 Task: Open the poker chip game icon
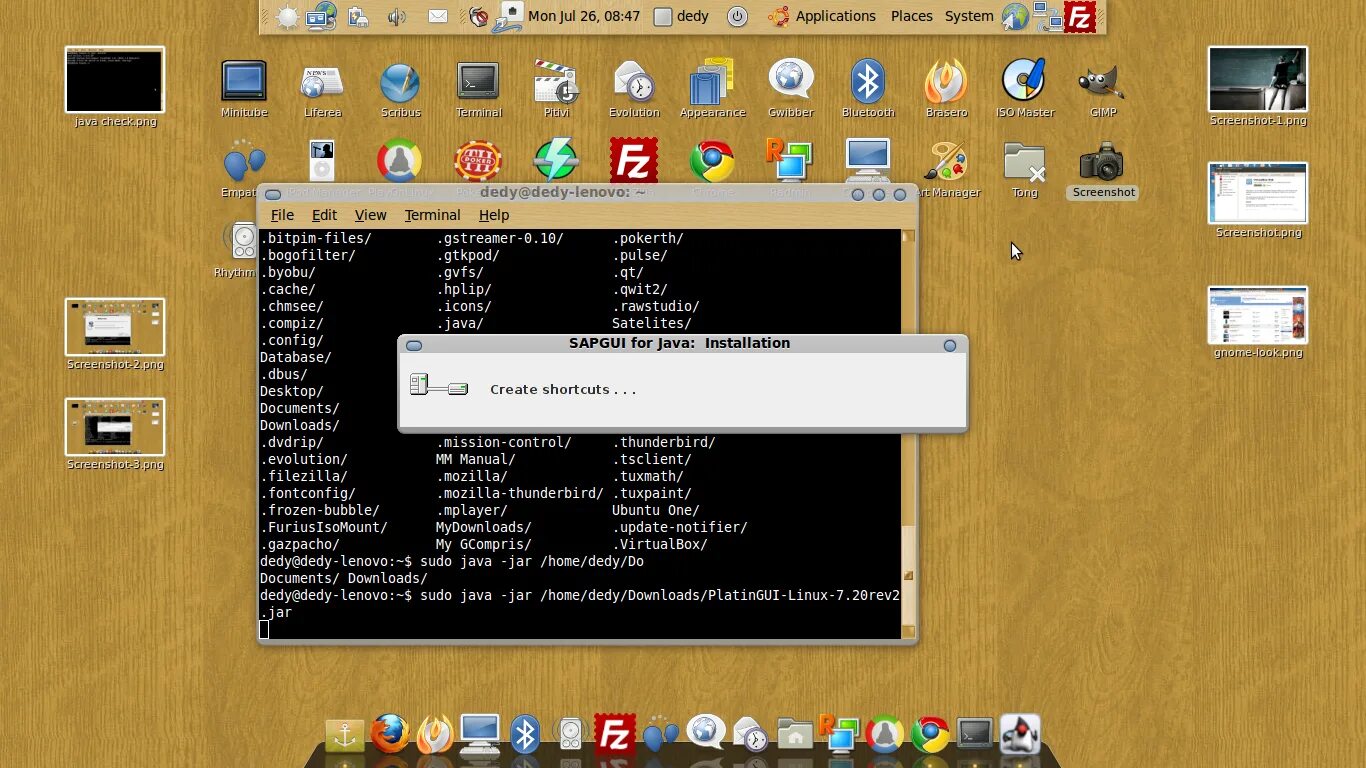click(x=478, y=161)
